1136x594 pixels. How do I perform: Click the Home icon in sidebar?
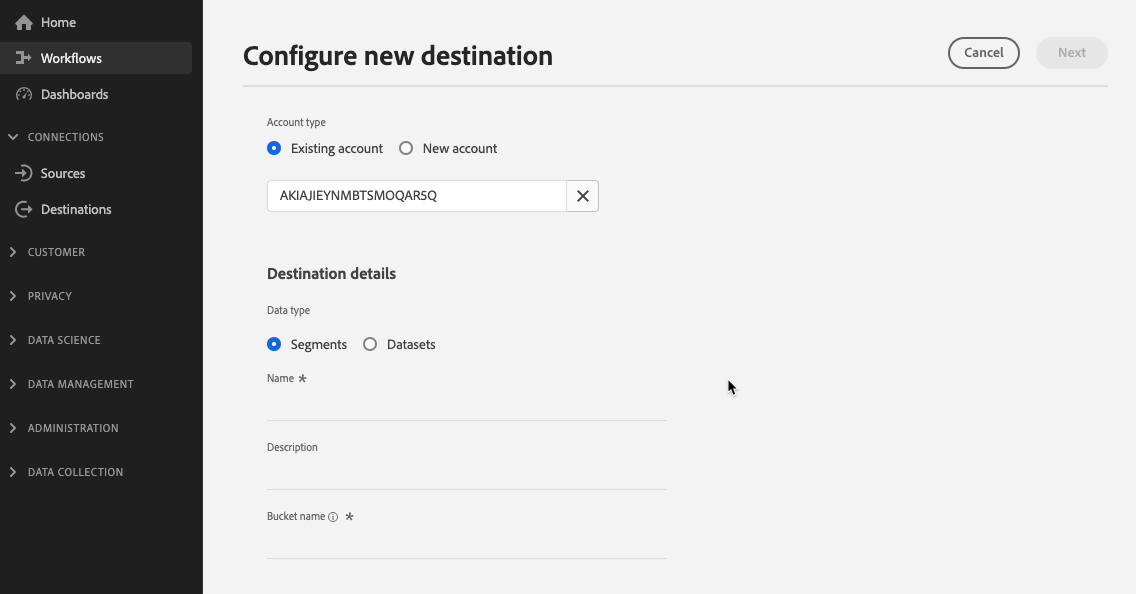(x=24, y=23)
